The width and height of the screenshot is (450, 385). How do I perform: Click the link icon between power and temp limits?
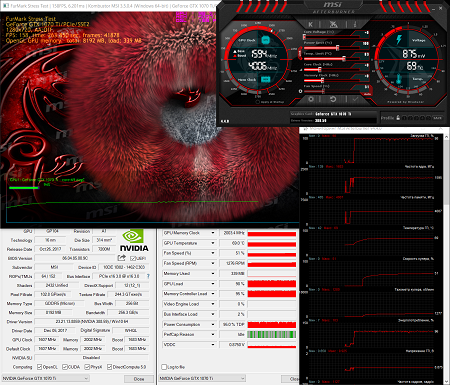pyautogui.click(x=300, y=53)
